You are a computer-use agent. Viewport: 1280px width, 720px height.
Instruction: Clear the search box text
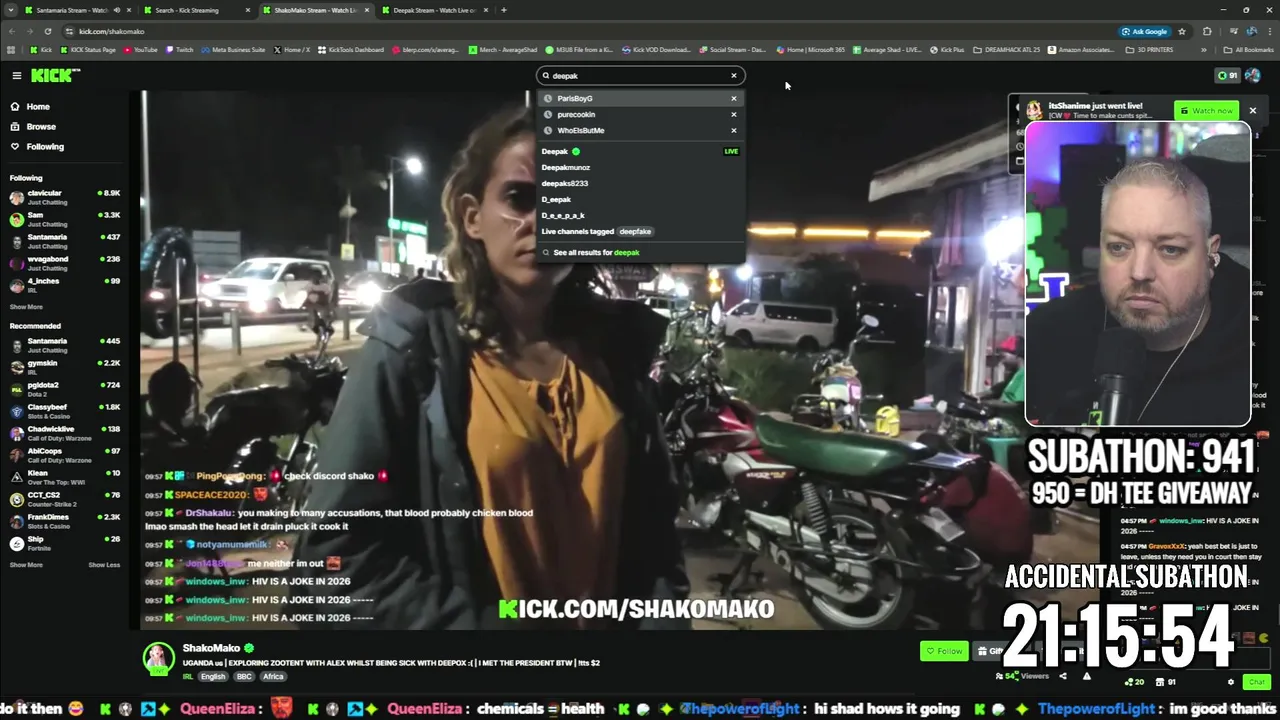[x=733, y=75]
